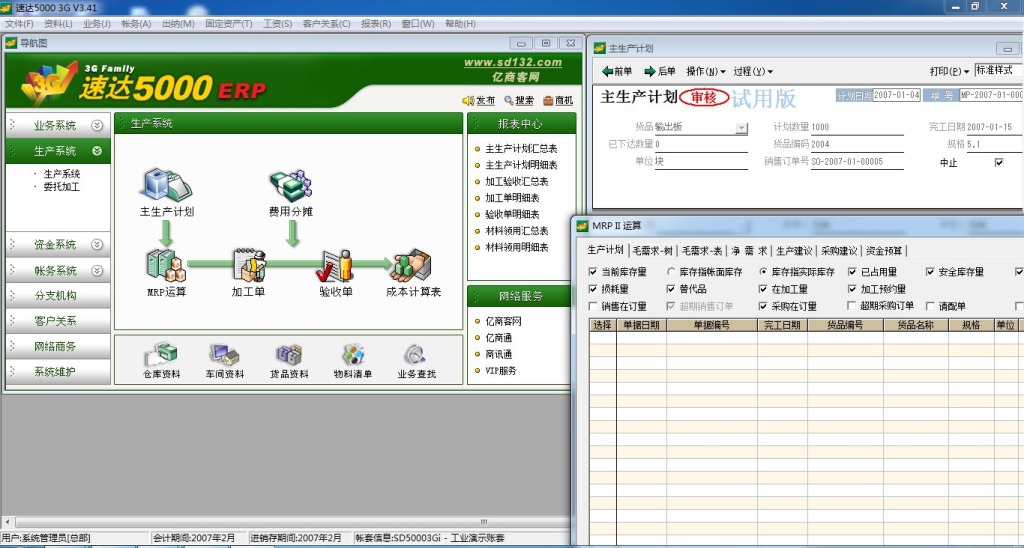The height and width of the screenshot is (548, 1024).
Task: Open the 业务查找 icon
Action: (416, 355)
